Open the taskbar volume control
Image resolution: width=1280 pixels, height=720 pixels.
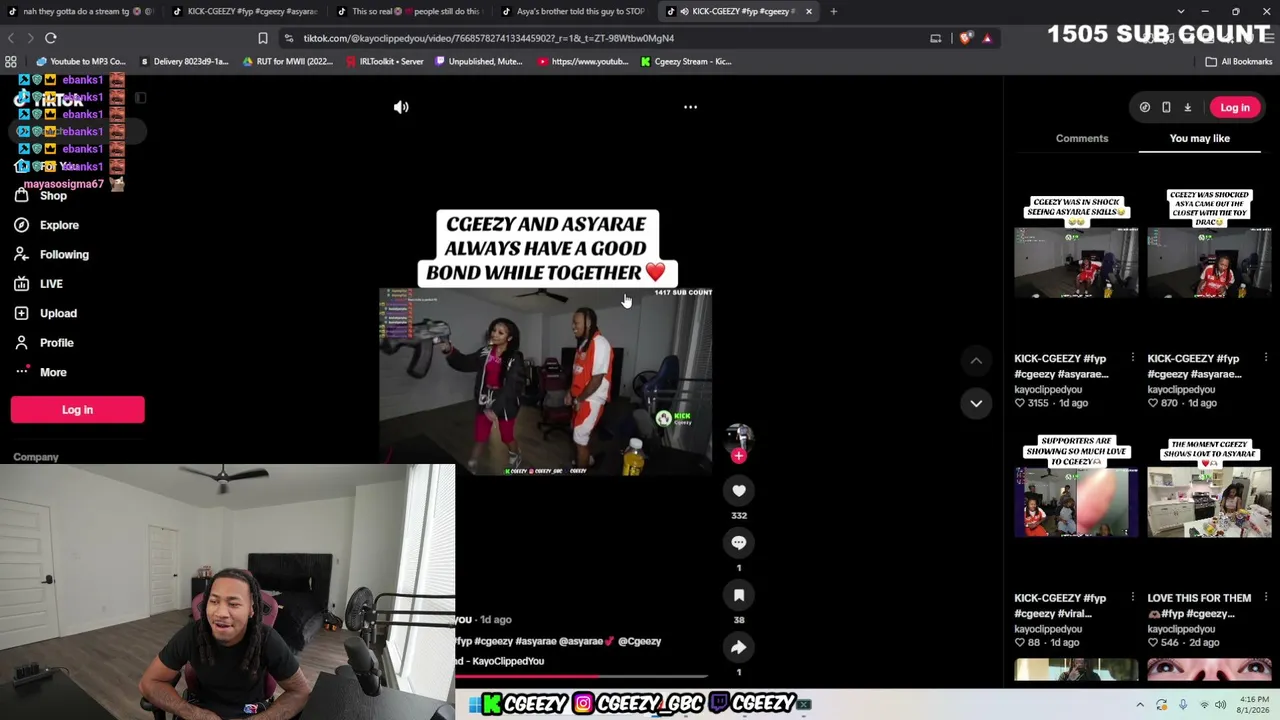[x=1220, y=705]
